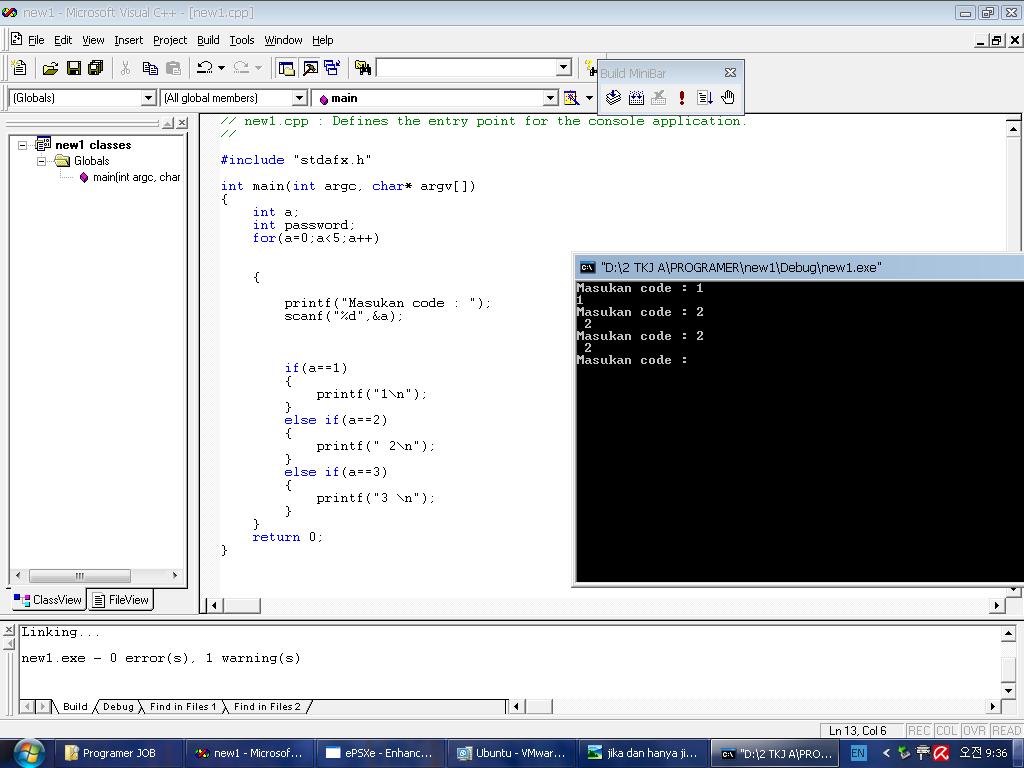1024x768 pixels.
Task: Collapse the Globals folder node
Action: 42,161
